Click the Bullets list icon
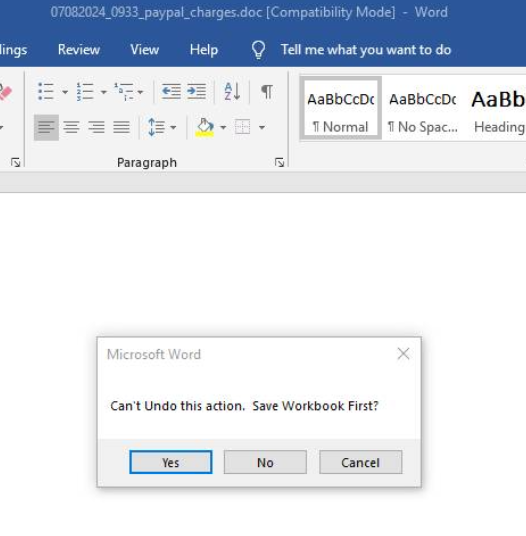The height and width of the screenshot is (536, 526). point(46,92)
